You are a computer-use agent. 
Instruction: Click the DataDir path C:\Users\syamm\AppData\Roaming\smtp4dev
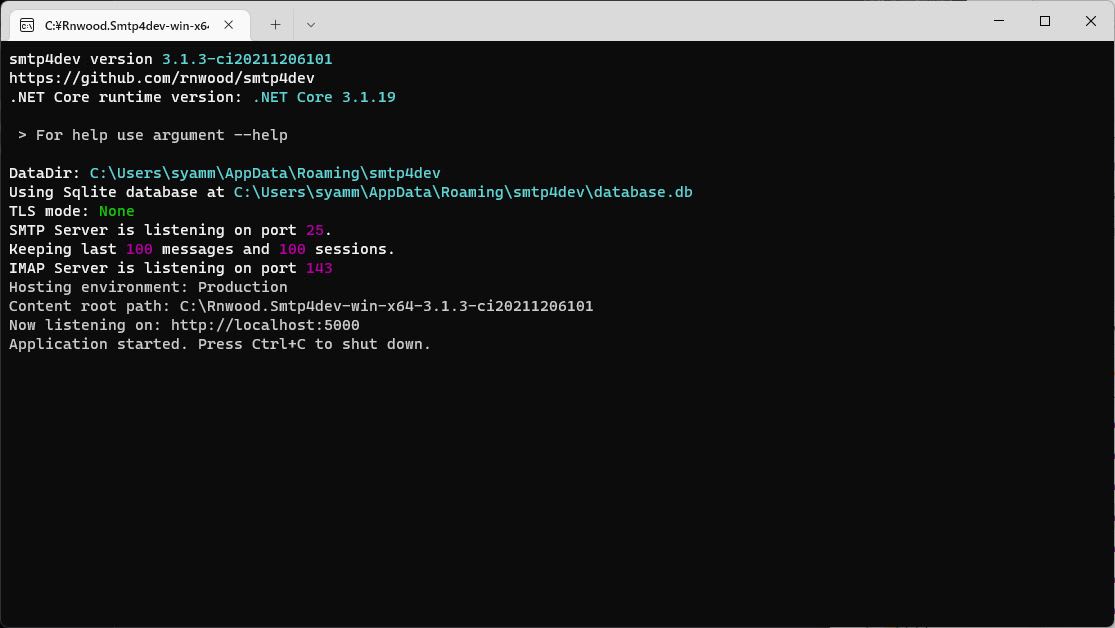click(265, 174)
